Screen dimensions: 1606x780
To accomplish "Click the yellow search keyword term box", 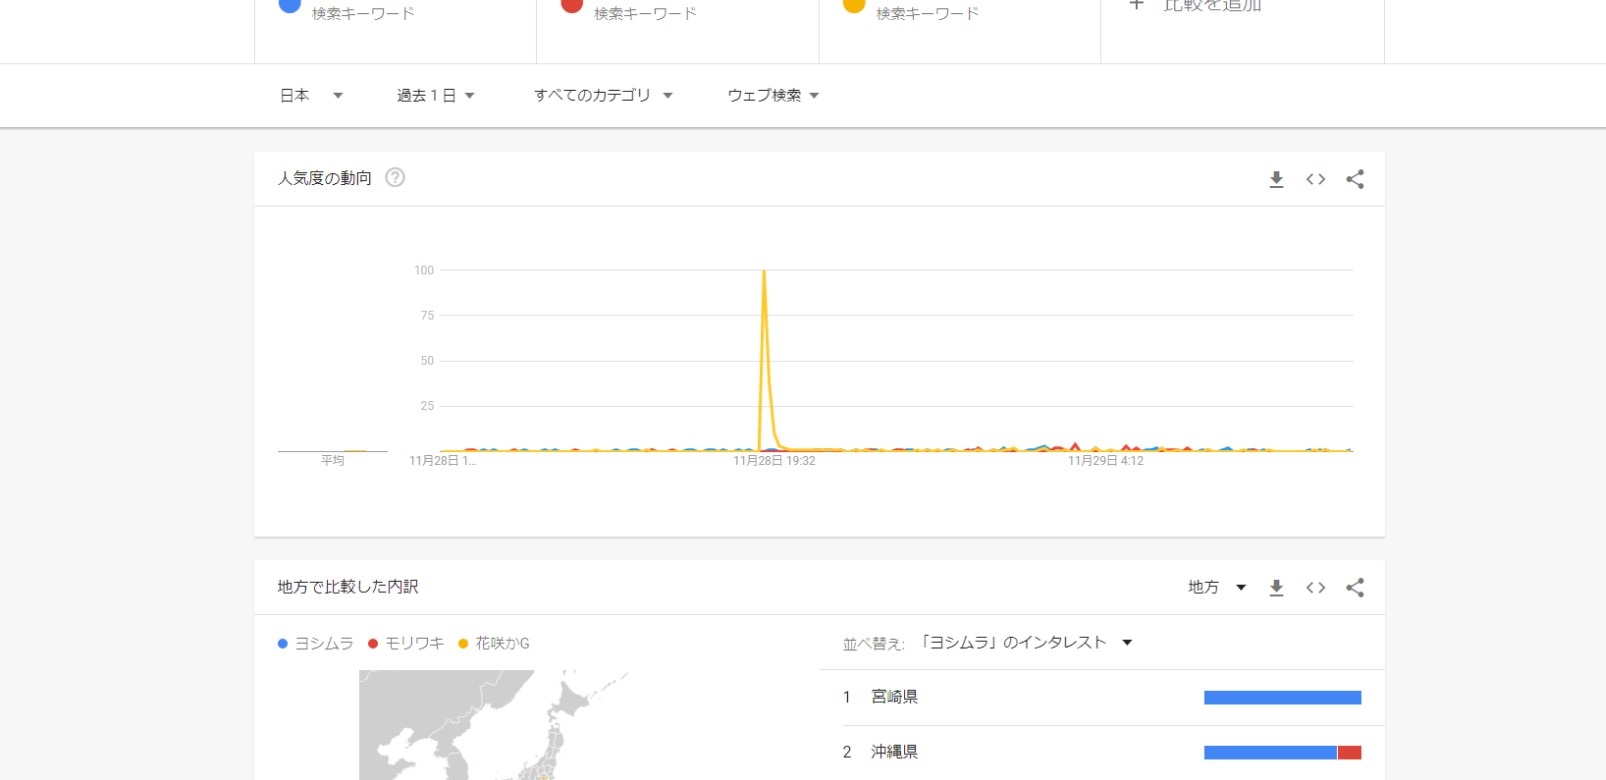I will coord(959,14).
